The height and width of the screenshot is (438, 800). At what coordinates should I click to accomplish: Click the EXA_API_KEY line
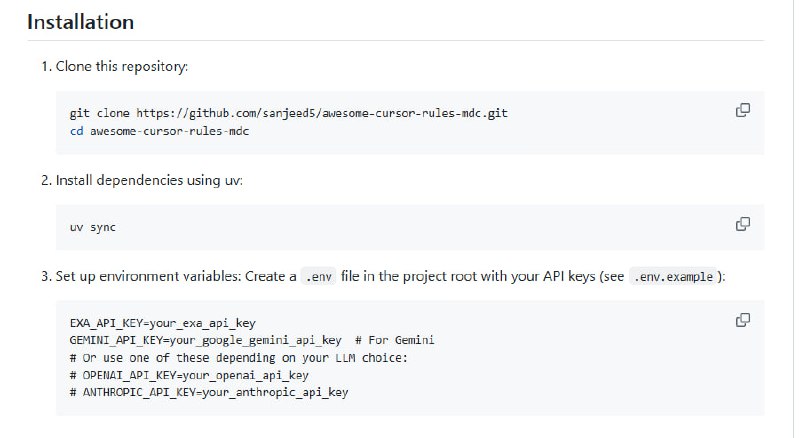coord(162,324)
